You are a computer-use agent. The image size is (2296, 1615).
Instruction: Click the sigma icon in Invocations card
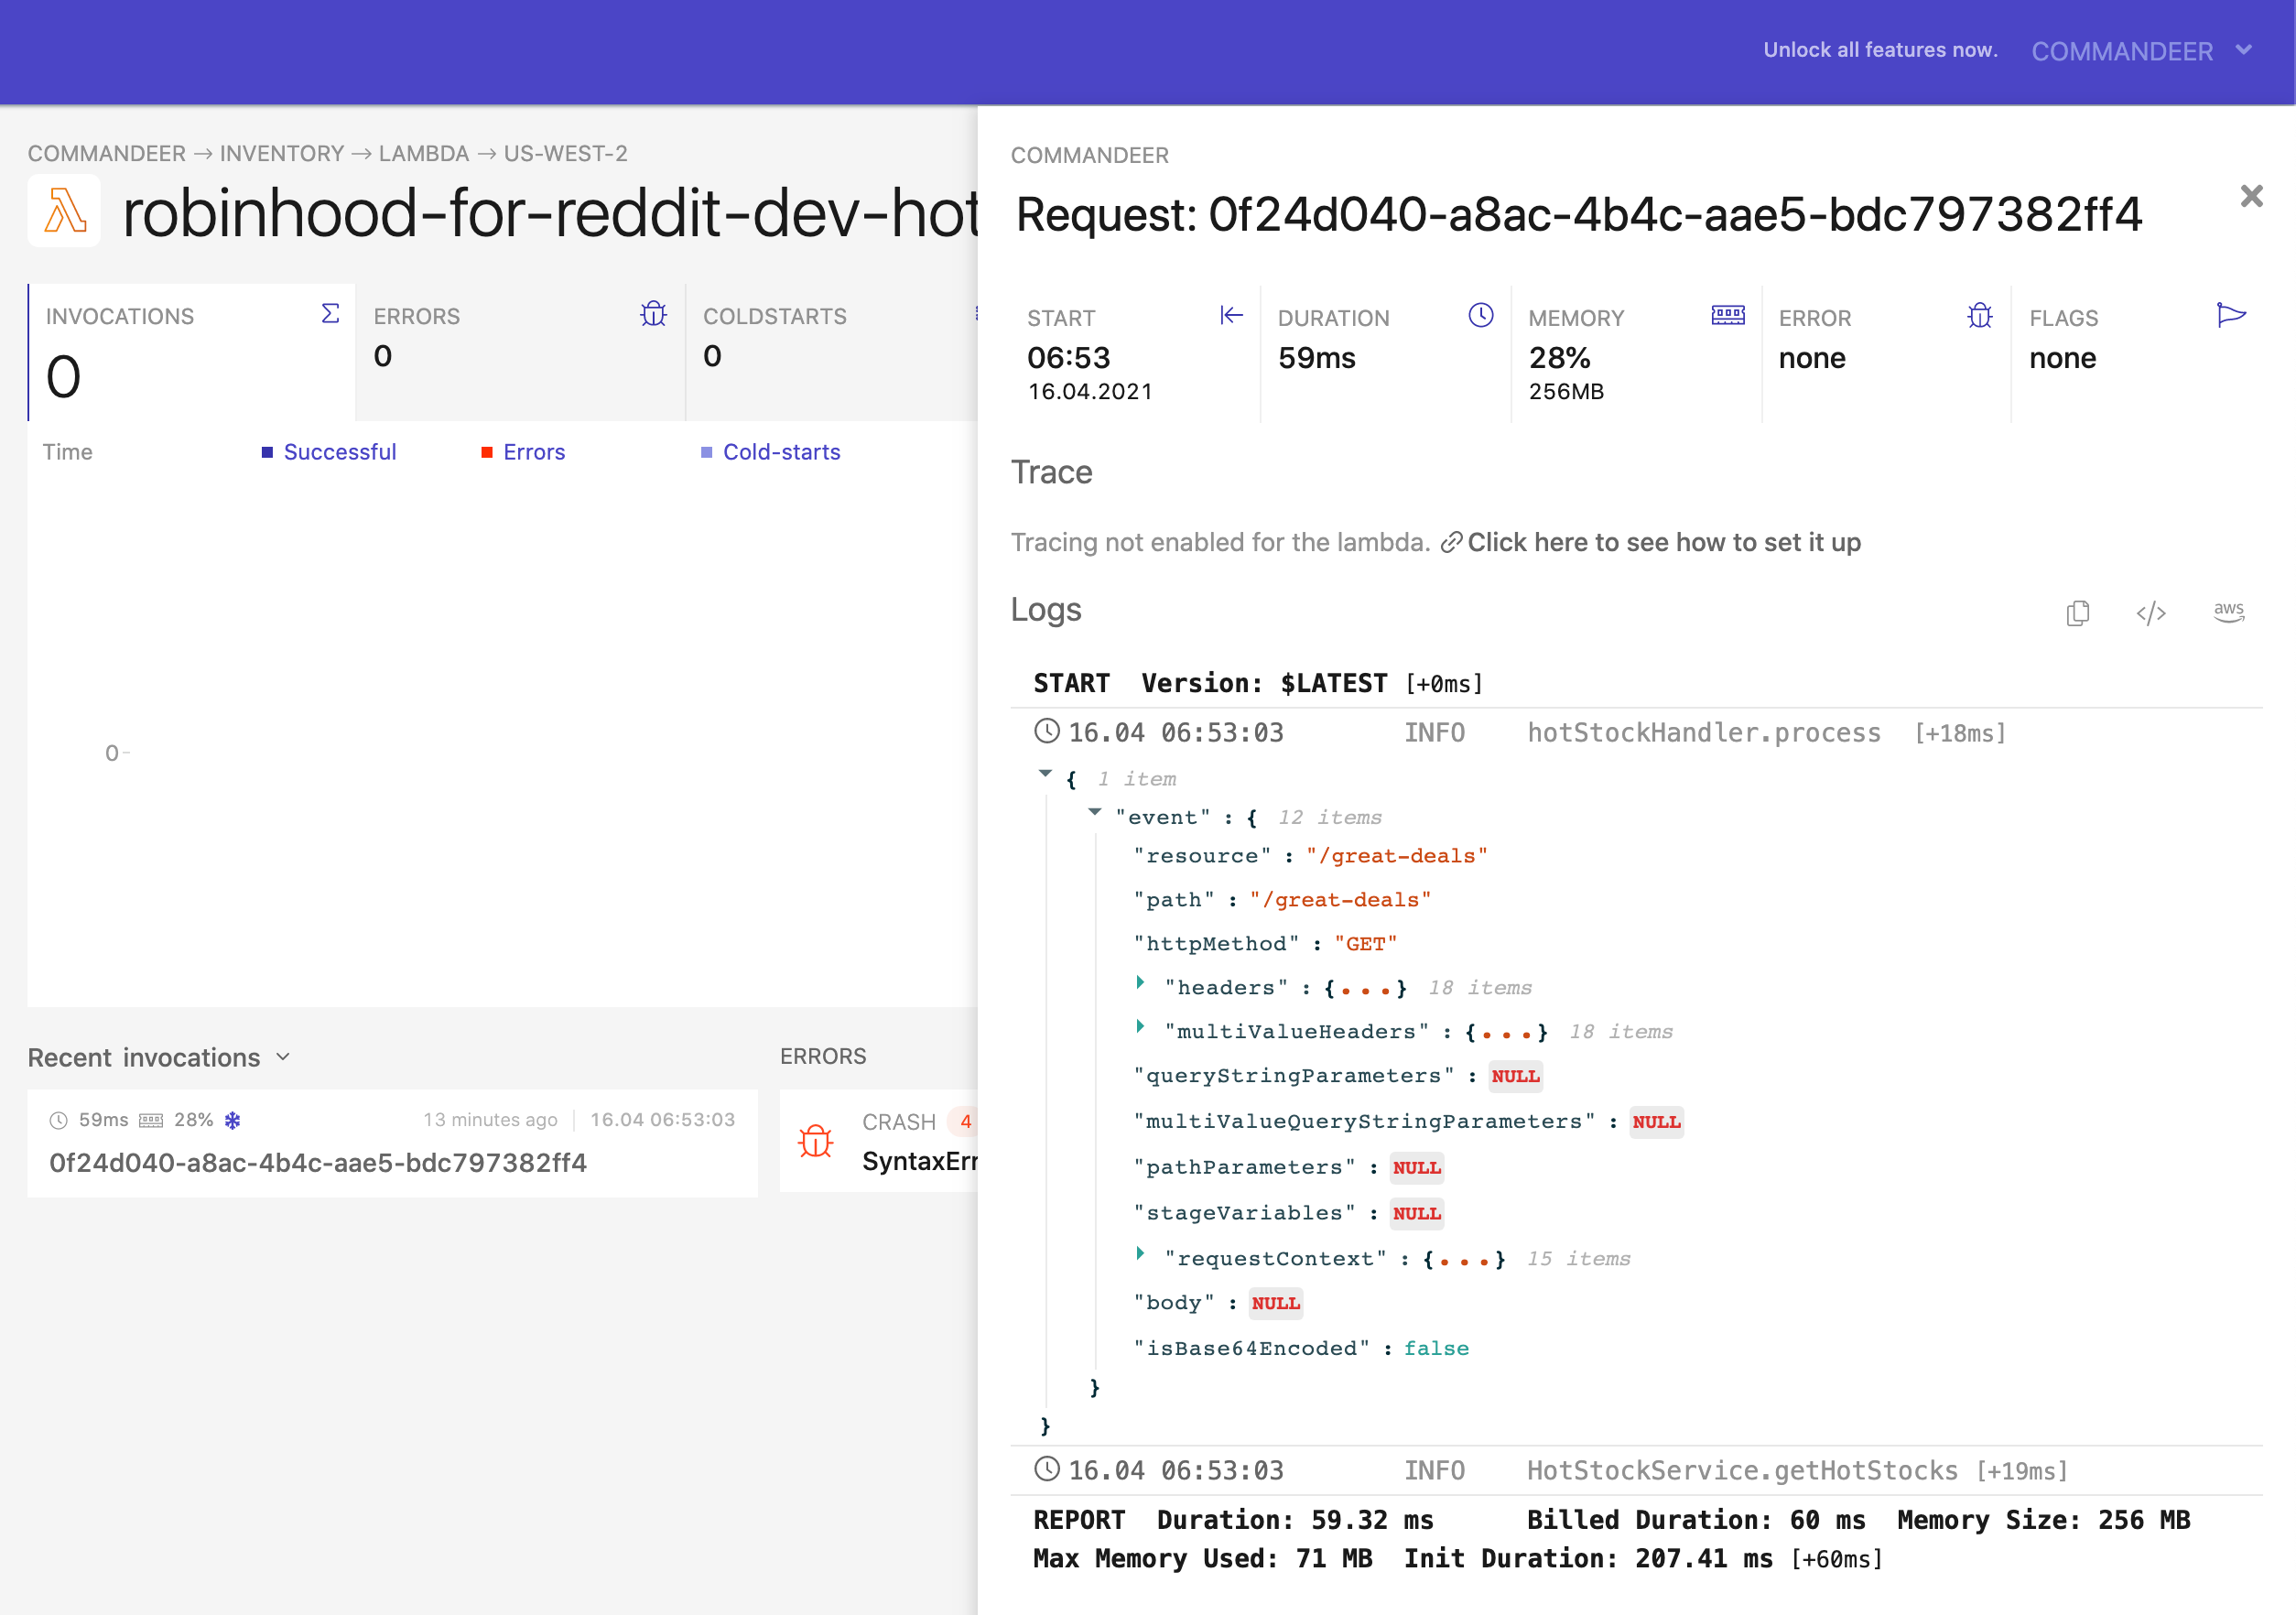click(x=330, y=314)
